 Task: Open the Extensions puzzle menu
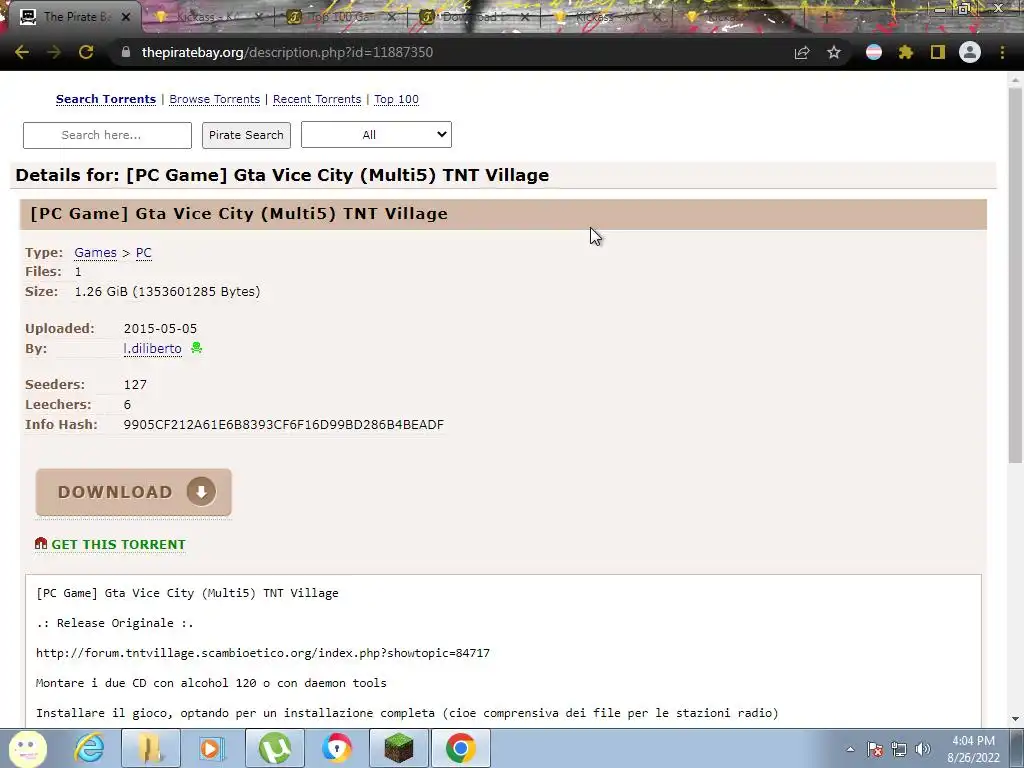(906, 52)
